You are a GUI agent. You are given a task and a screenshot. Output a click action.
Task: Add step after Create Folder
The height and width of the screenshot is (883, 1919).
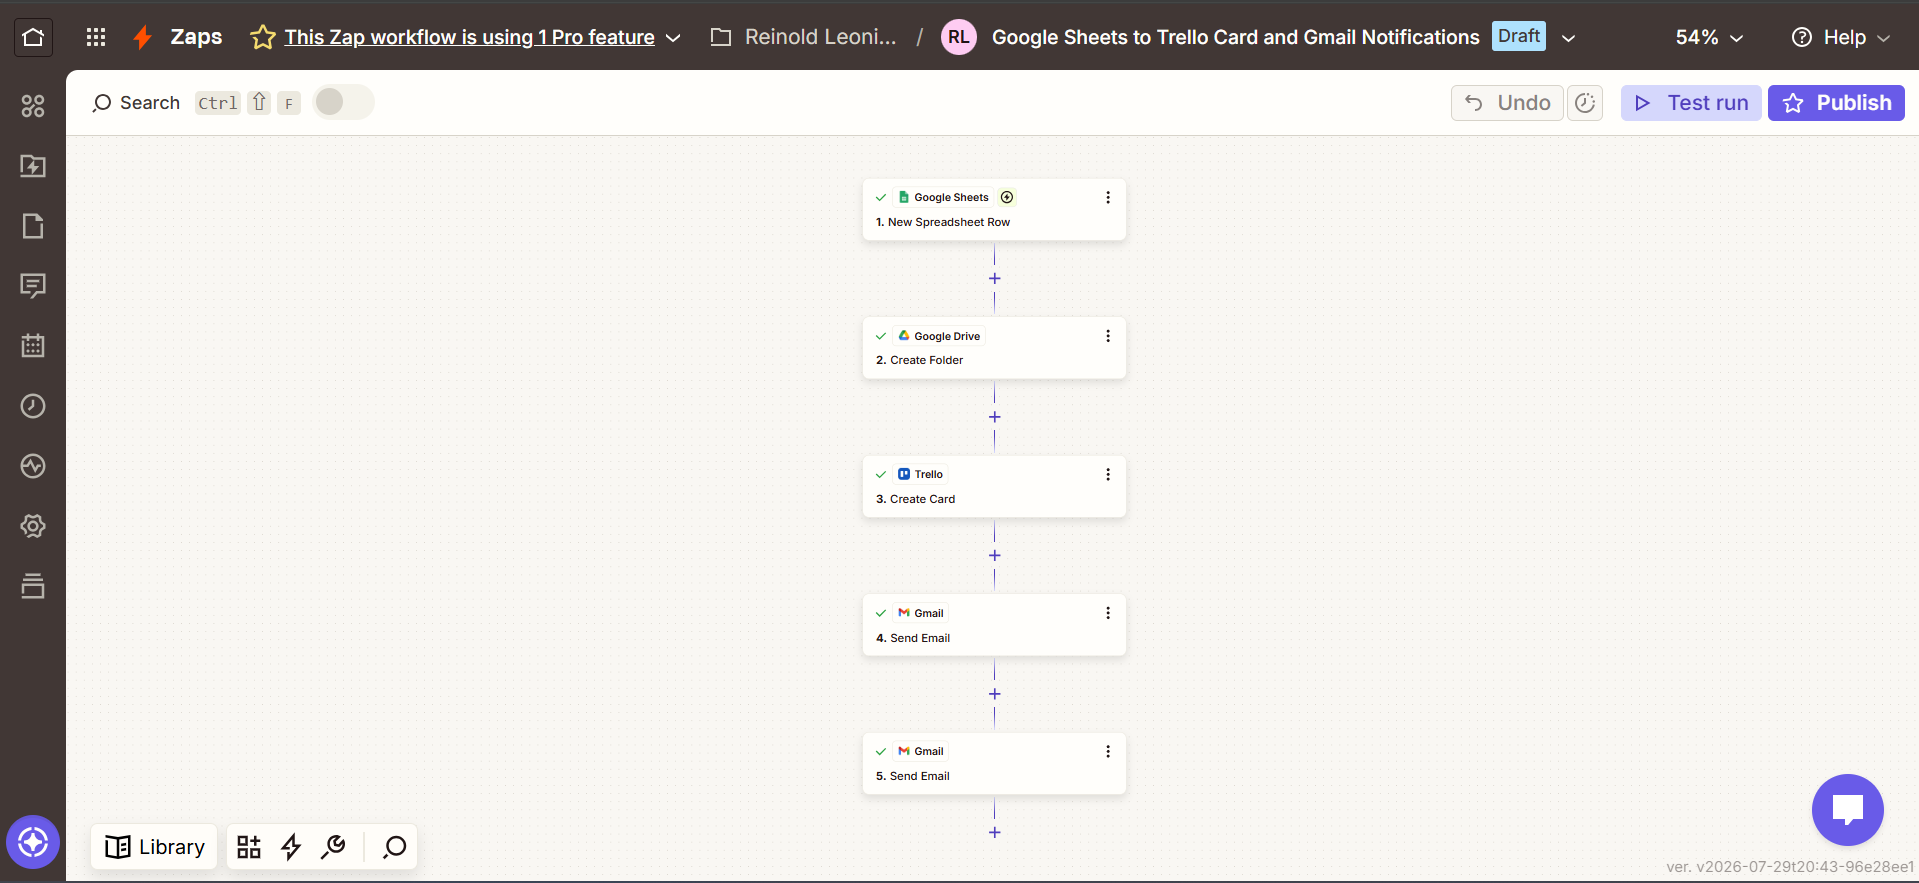click(x=994, y=417)
